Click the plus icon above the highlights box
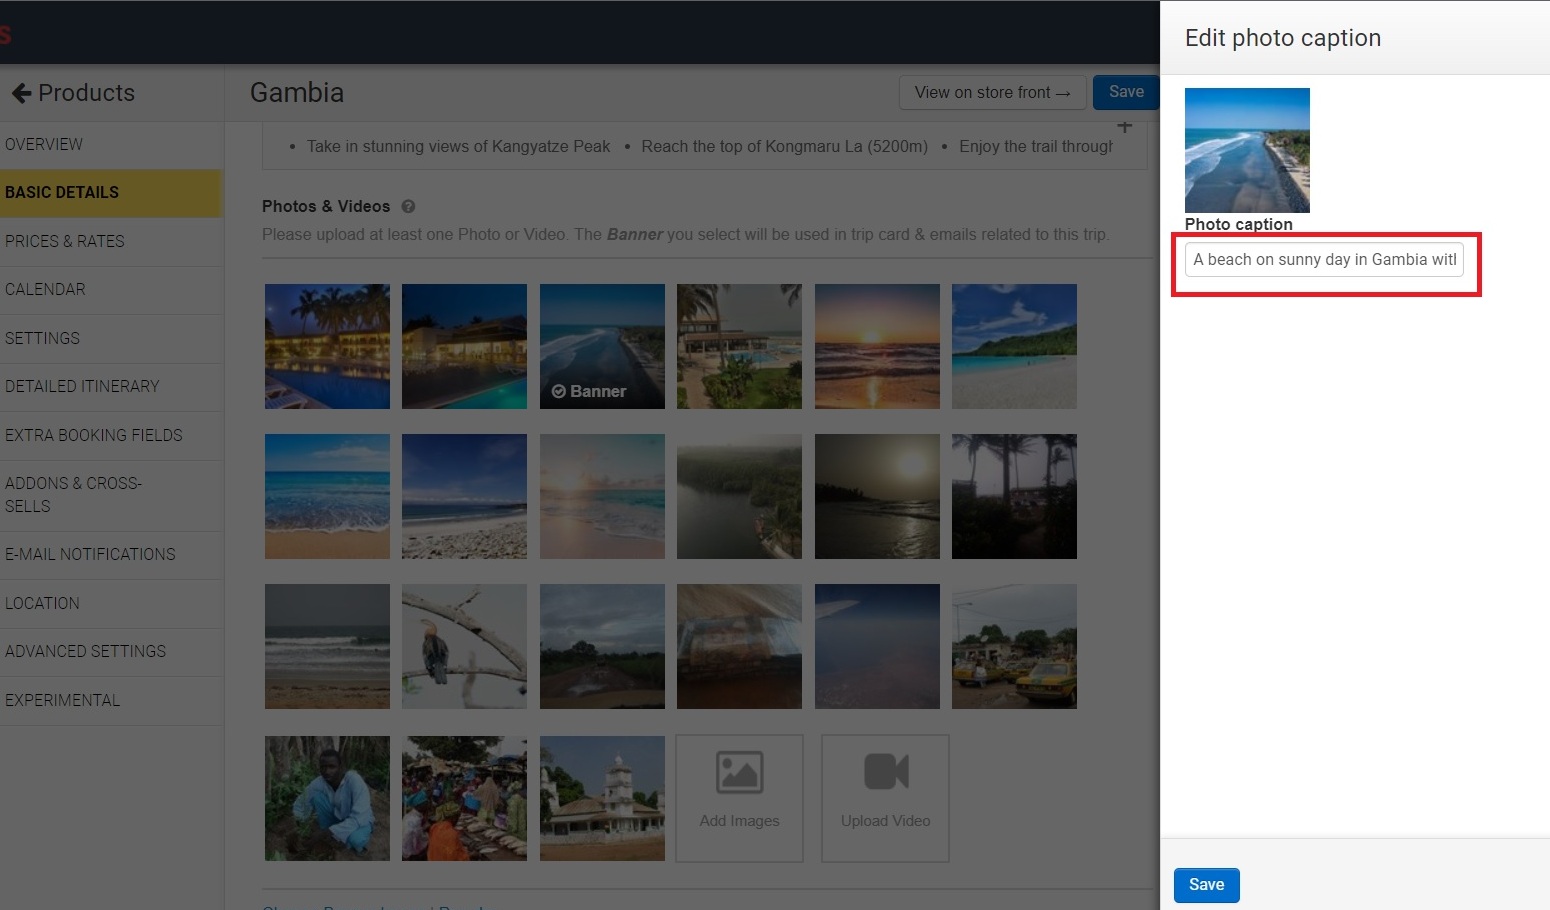Viewport: 1550px width, 910px height. (1125, 127)
